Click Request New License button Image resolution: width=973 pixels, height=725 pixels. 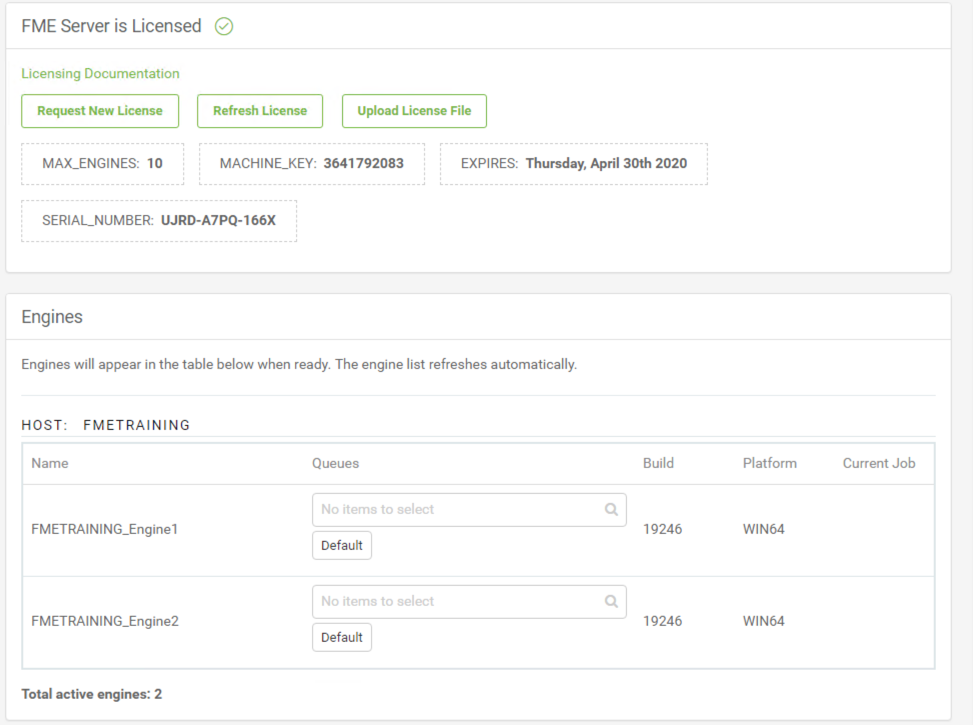point(100,111)
